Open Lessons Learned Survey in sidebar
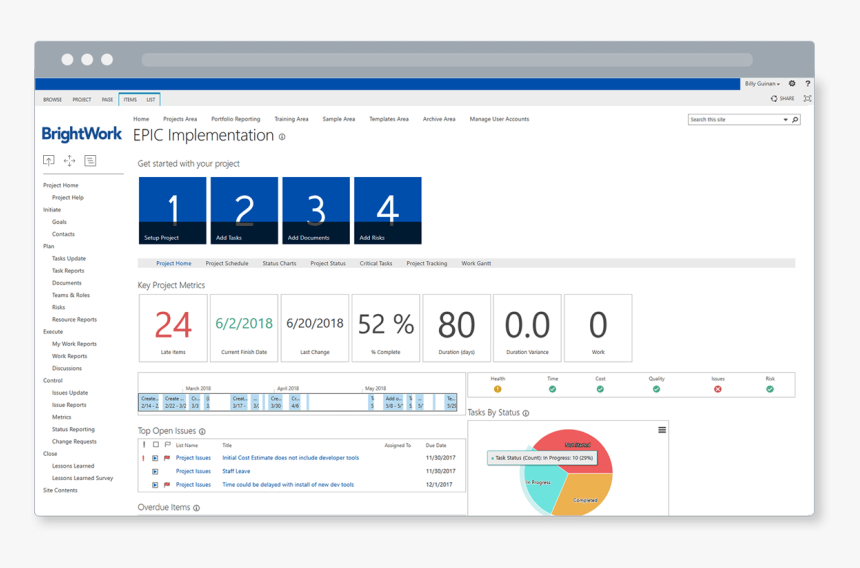The height and width of the screenshot is (568, 860). tap(83, 478)
